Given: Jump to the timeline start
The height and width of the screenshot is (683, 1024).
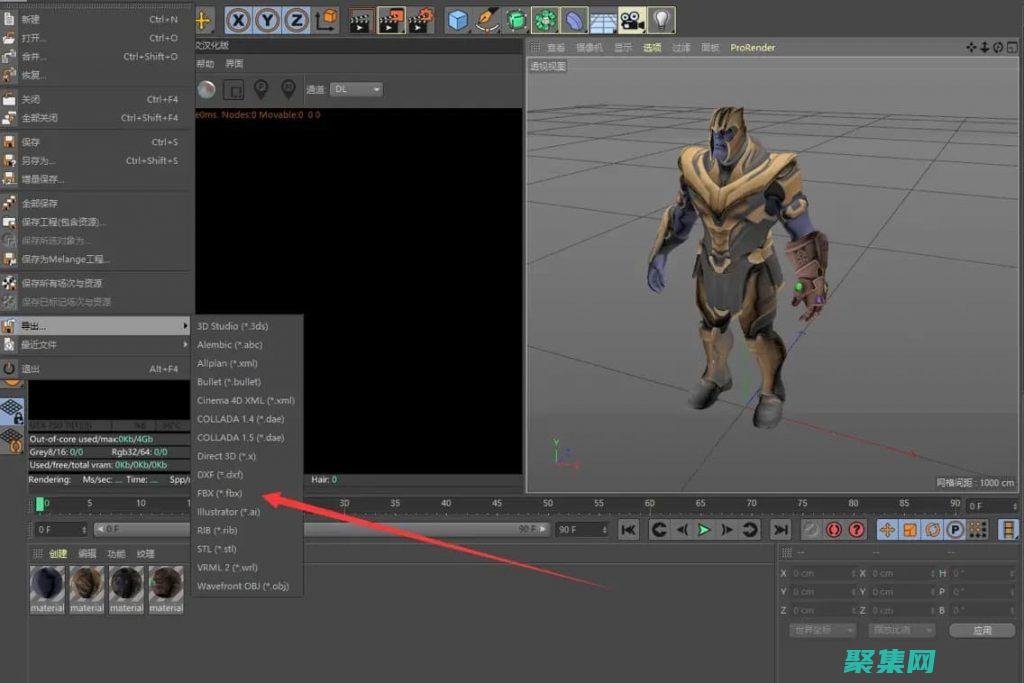Looking at the screenshot, I should (x=628, y=530).
